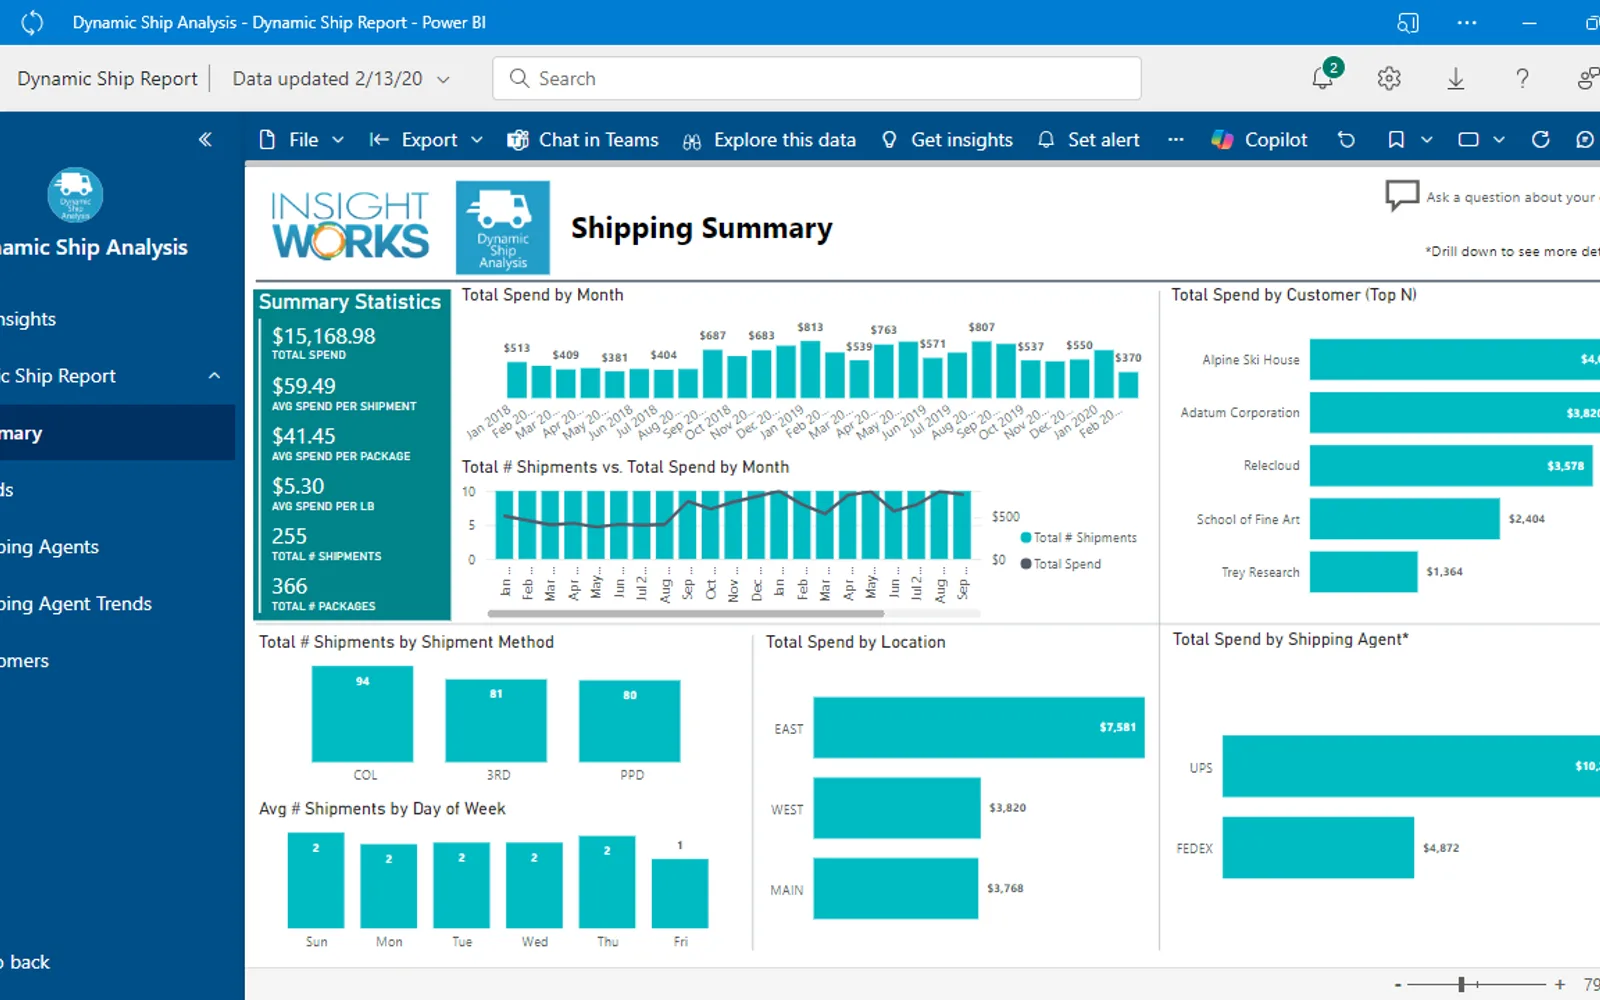Click the bookmark icon in toolbar
The height and width of the screenshot is (1000, 1600).
1396,140
